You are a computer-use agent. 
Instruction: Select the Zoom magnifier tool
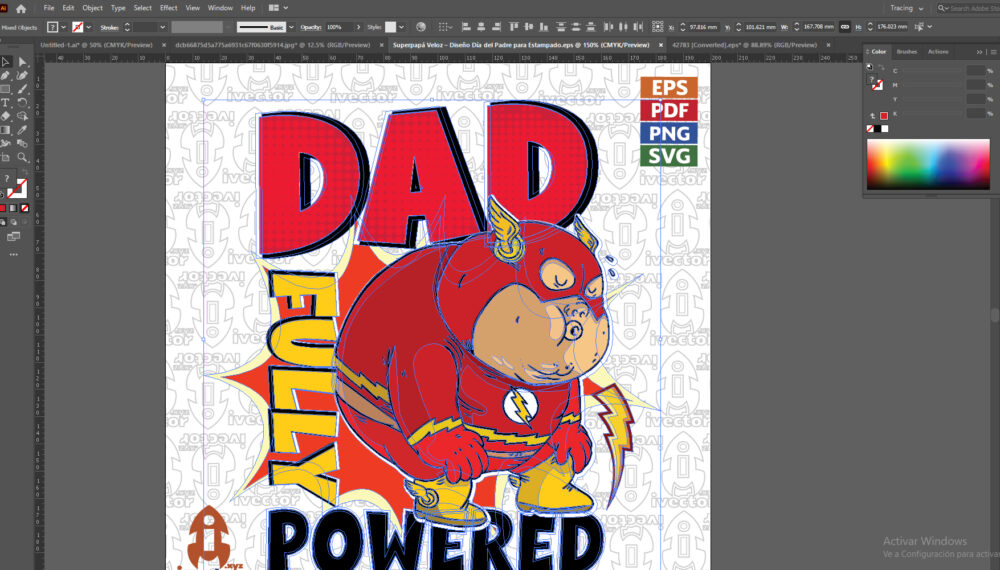[x=22, y=157]
